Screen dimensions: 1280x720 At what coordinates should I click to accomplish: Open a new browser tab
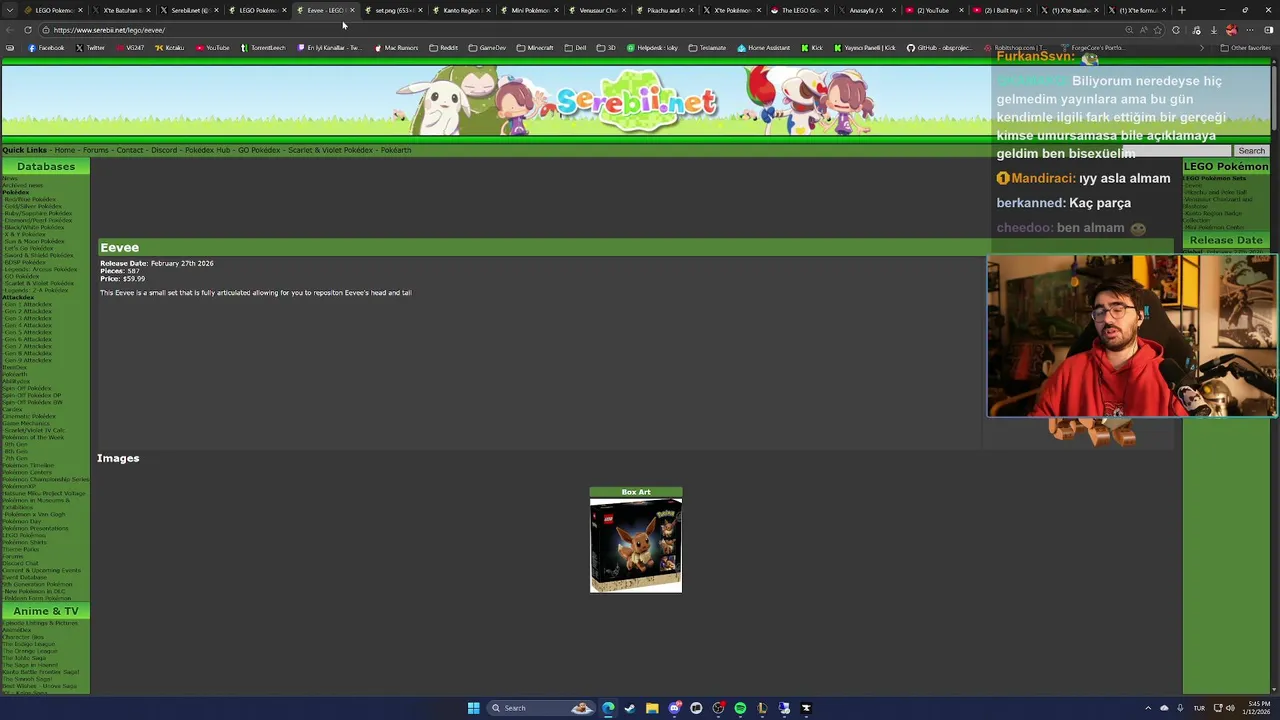(x=1180, y=10)
